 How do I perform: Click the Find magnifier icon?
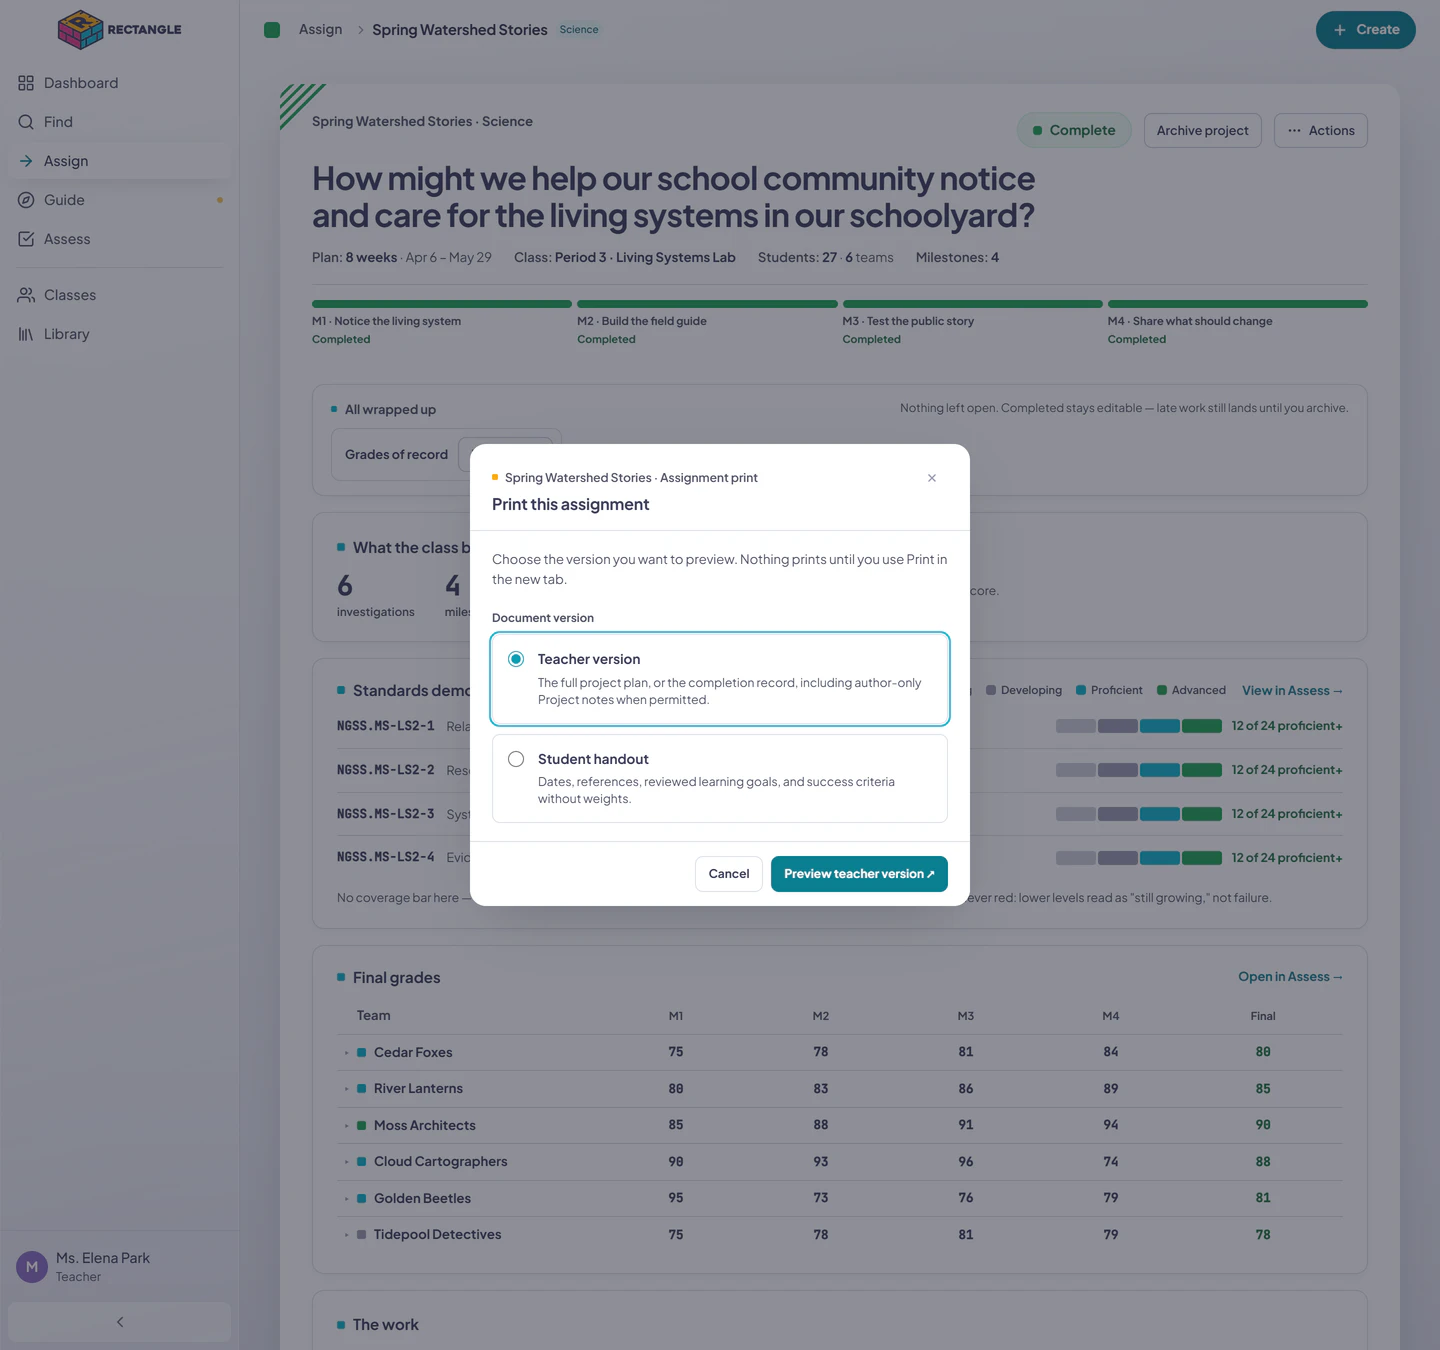[26, 122]
